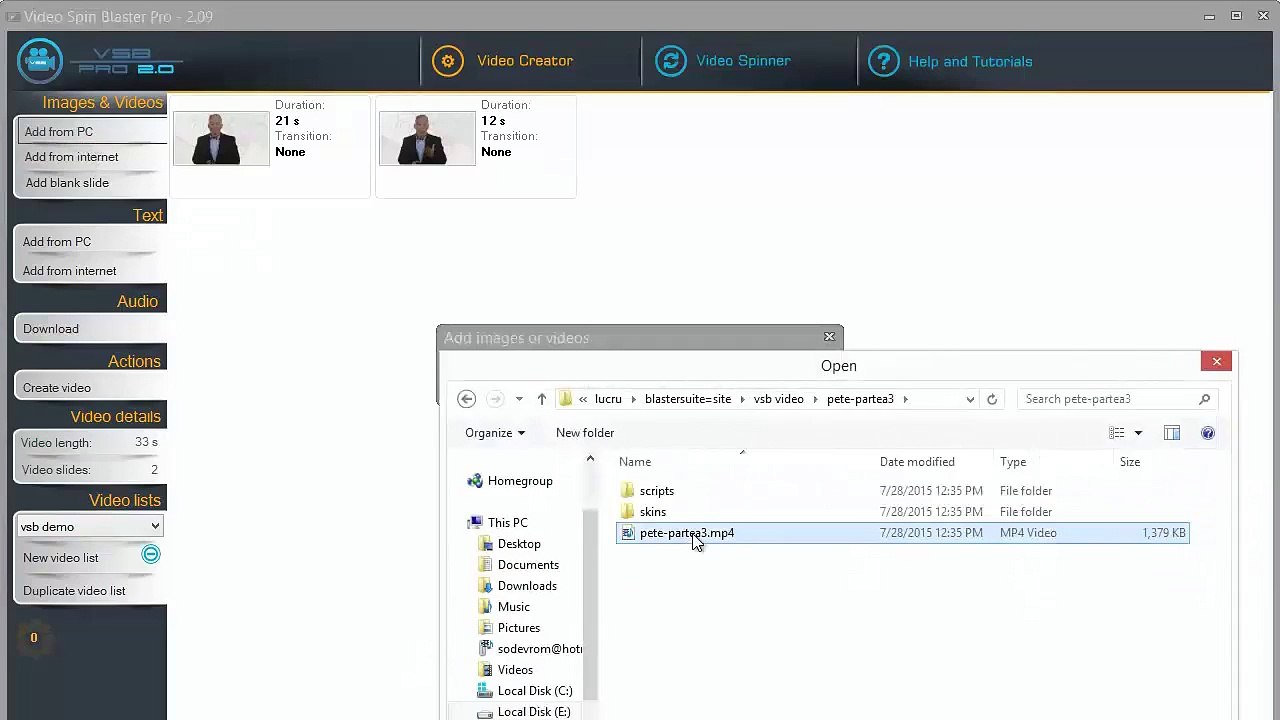Click lucru in the address breadcrumb
The height and width of the screenshot is (720, 1280).
coord(608,399)
